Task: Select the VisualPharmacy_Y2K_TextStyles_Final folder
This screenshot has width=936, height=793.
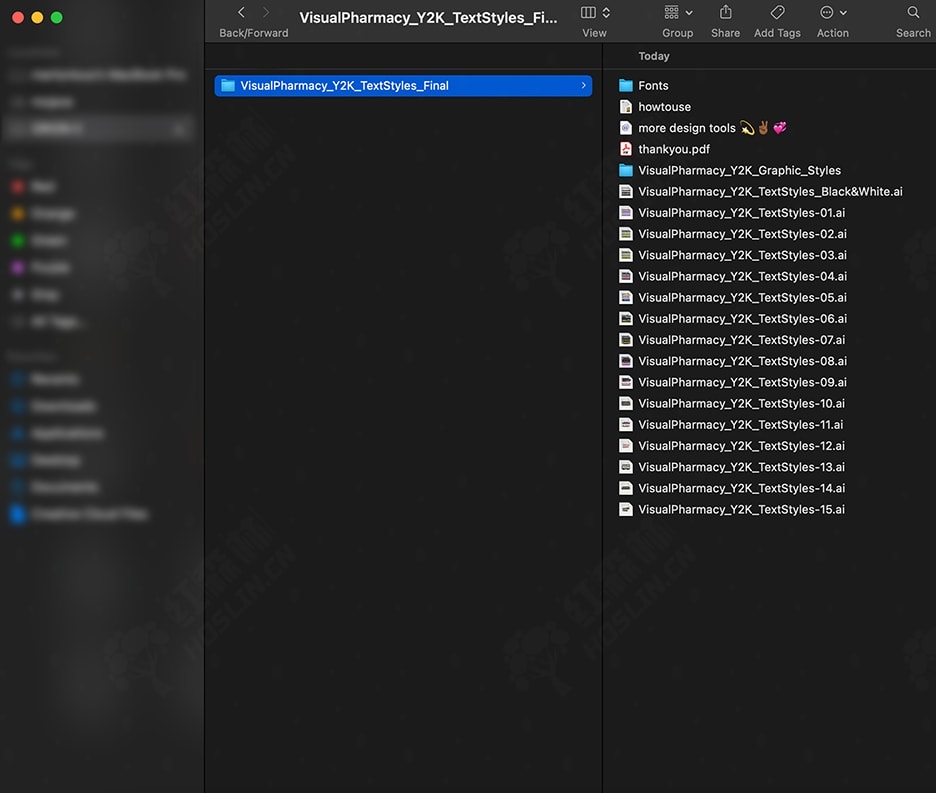Action: point(404,85)
